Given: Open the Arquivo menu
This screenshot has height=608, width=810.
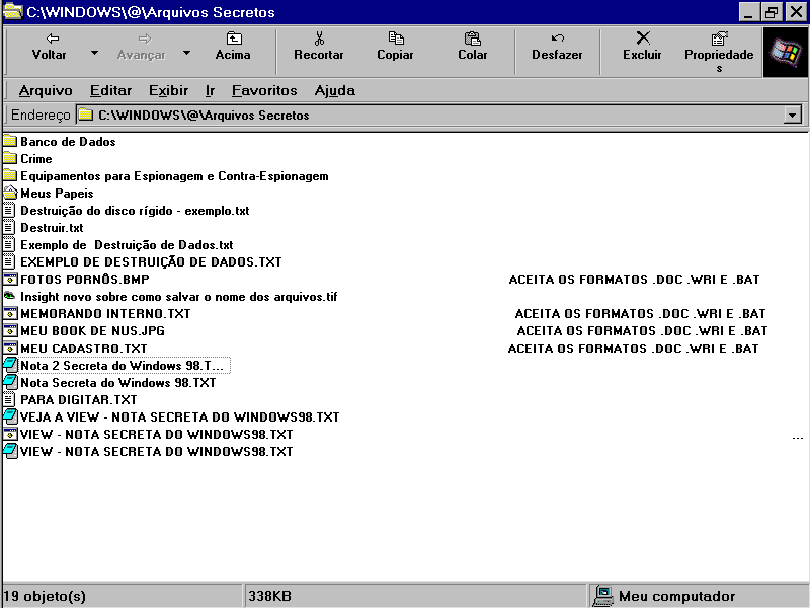Looking at the screenshot, I should pyautogui.click(x=45, y=90).
